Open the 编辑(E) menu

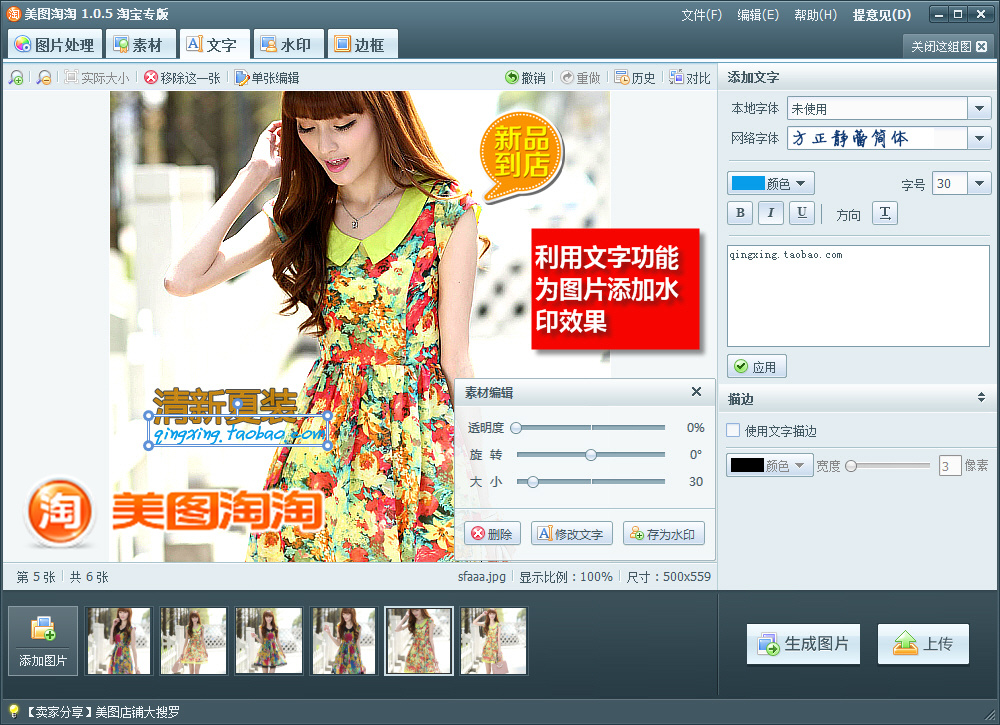click(x=758, y=15)
